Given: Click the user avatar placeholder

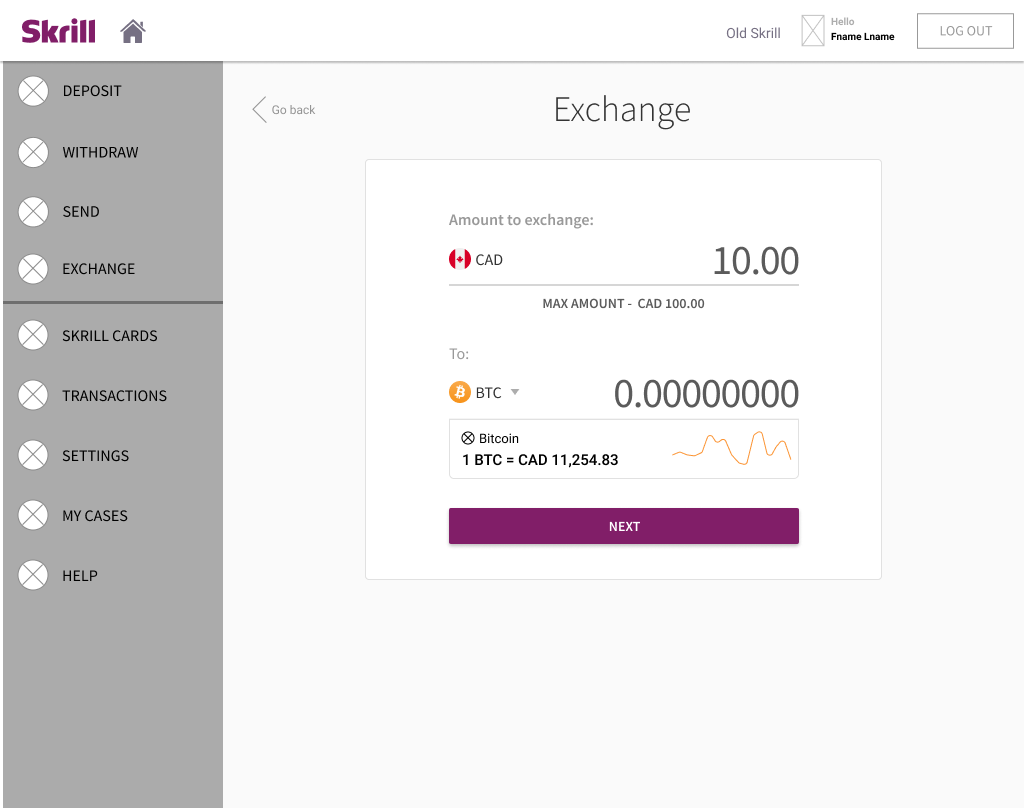Looking at the screenshot, I should (812, 31).
